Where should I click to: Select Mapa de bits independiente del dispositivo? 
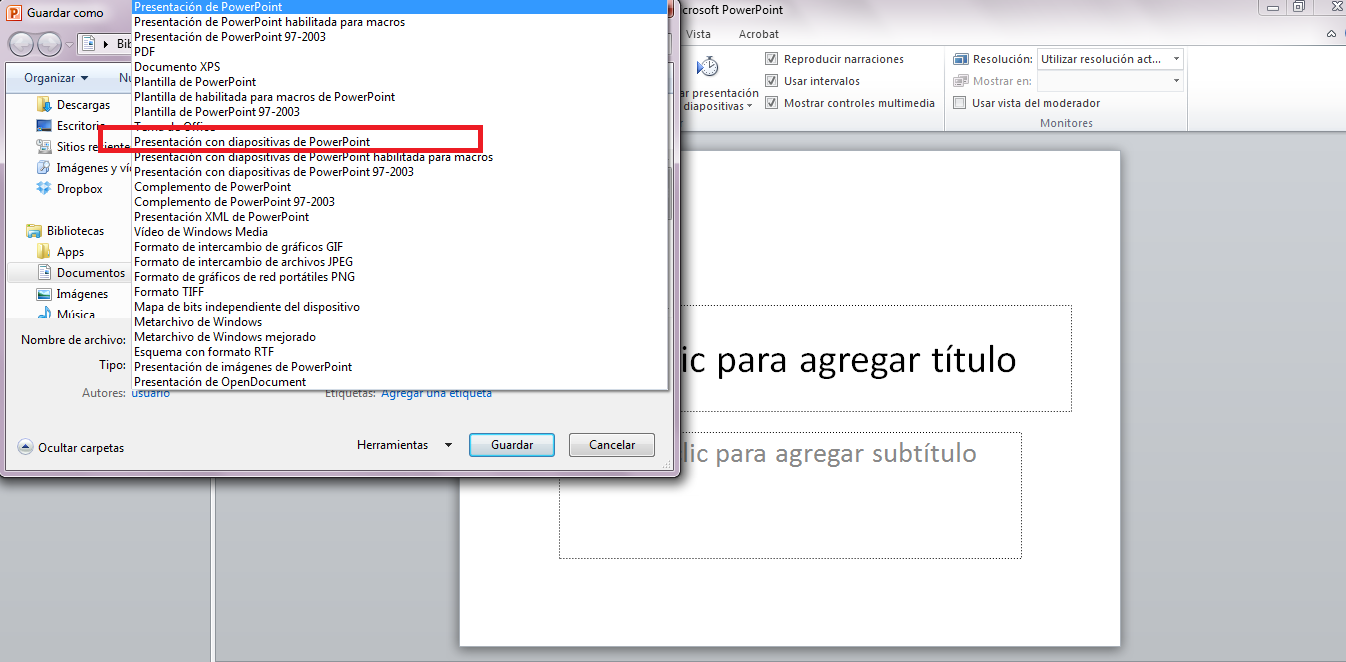pos(400,307)
